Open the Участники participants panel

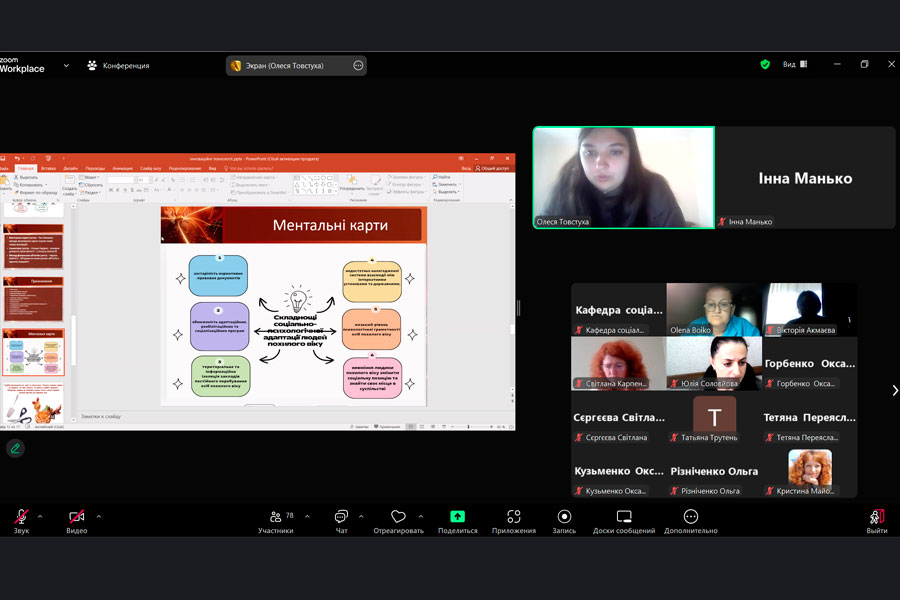(x=276, y=521)
